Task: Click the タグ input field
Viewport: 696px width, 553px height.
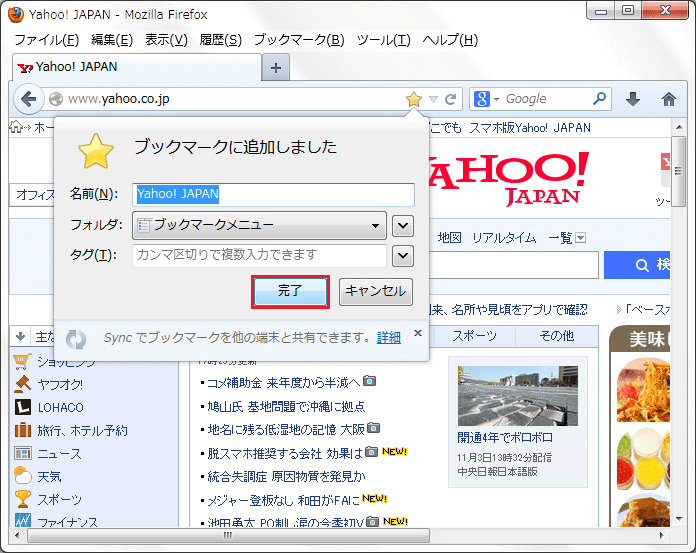Action: tap(259, 255)
